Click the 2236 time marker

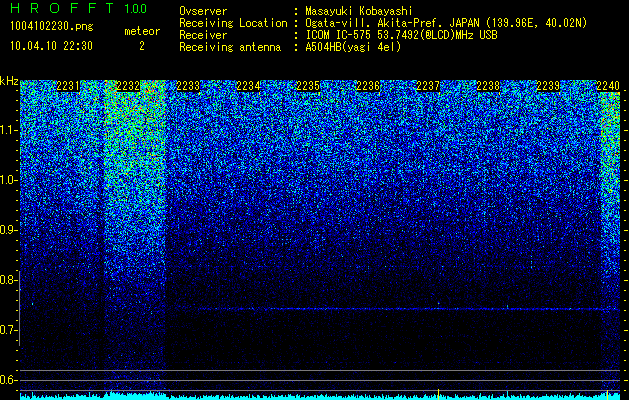pyautogui.click(x=368, y=86)
